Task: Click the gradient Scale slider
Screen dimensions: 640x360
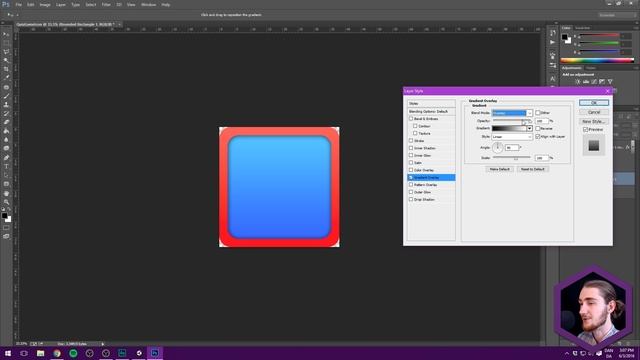Action: point(512,158)
